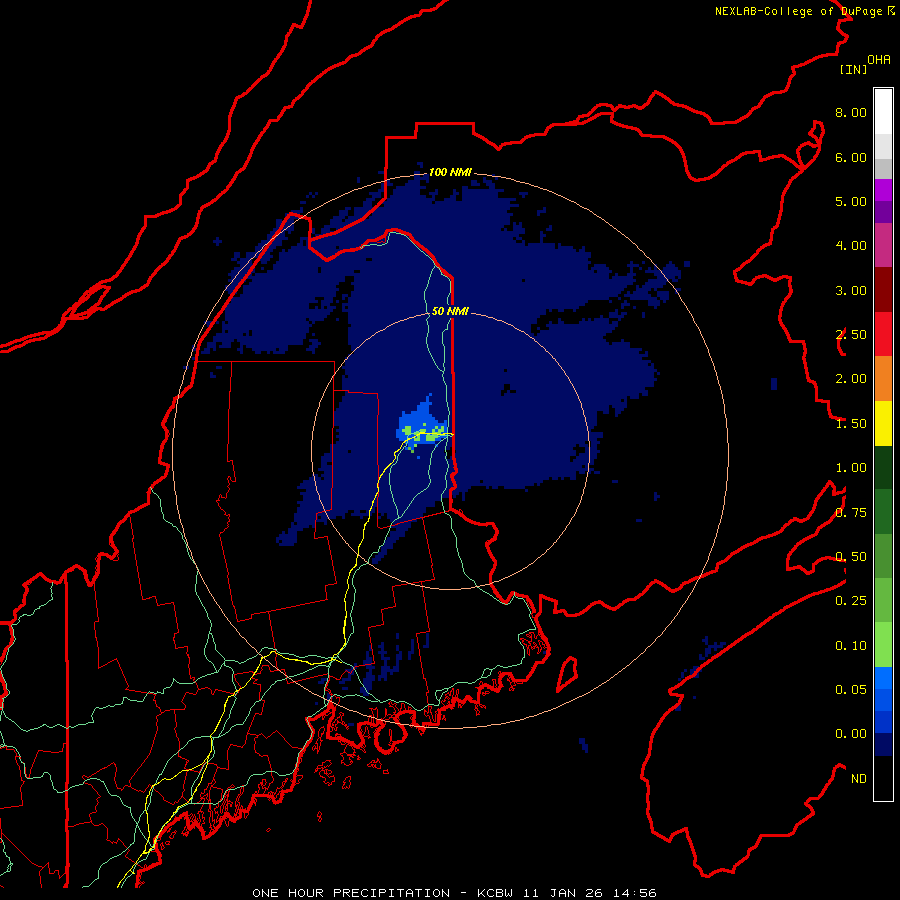Click the OHA product label

[x=879, y=60]
